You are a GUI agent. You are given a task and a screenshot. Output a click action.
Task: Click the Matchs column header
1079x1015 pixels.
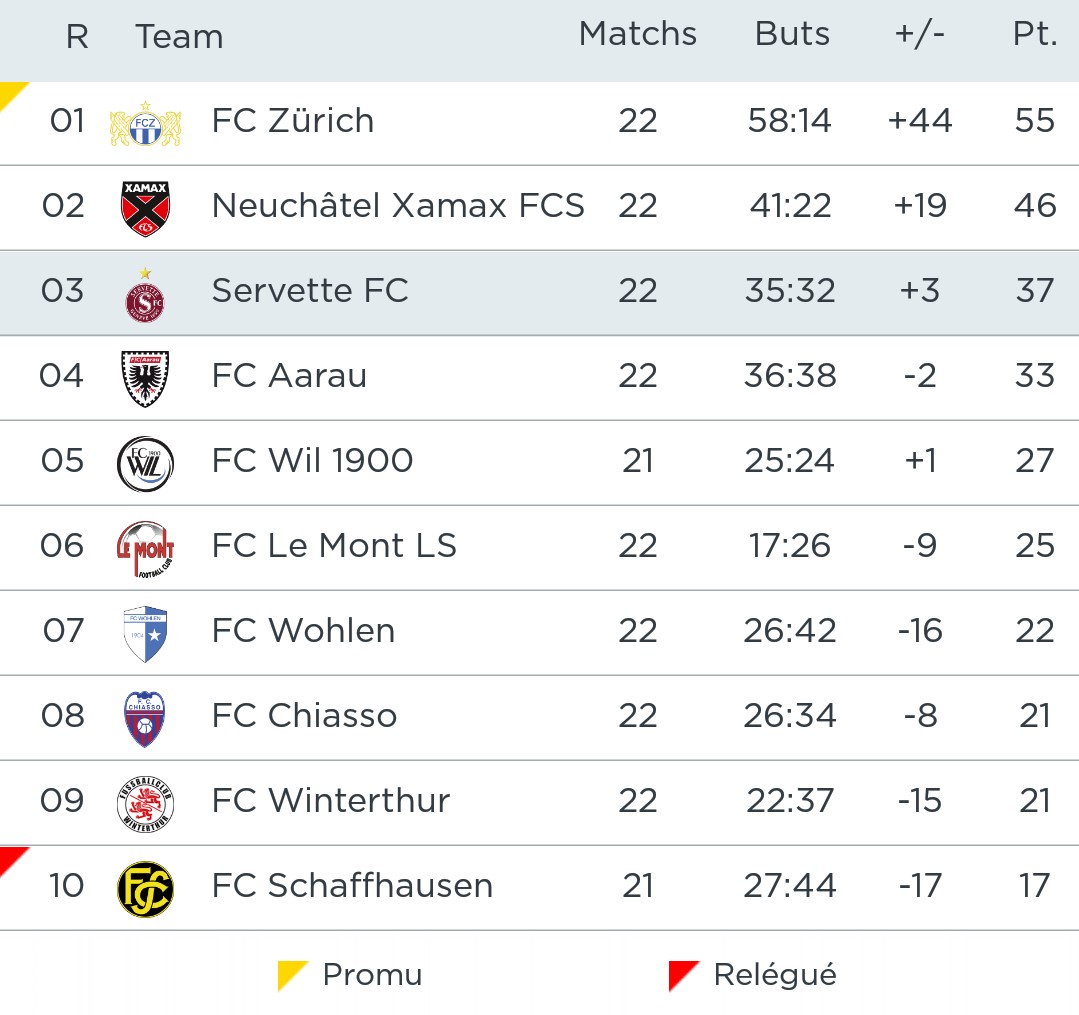point(637,34)
